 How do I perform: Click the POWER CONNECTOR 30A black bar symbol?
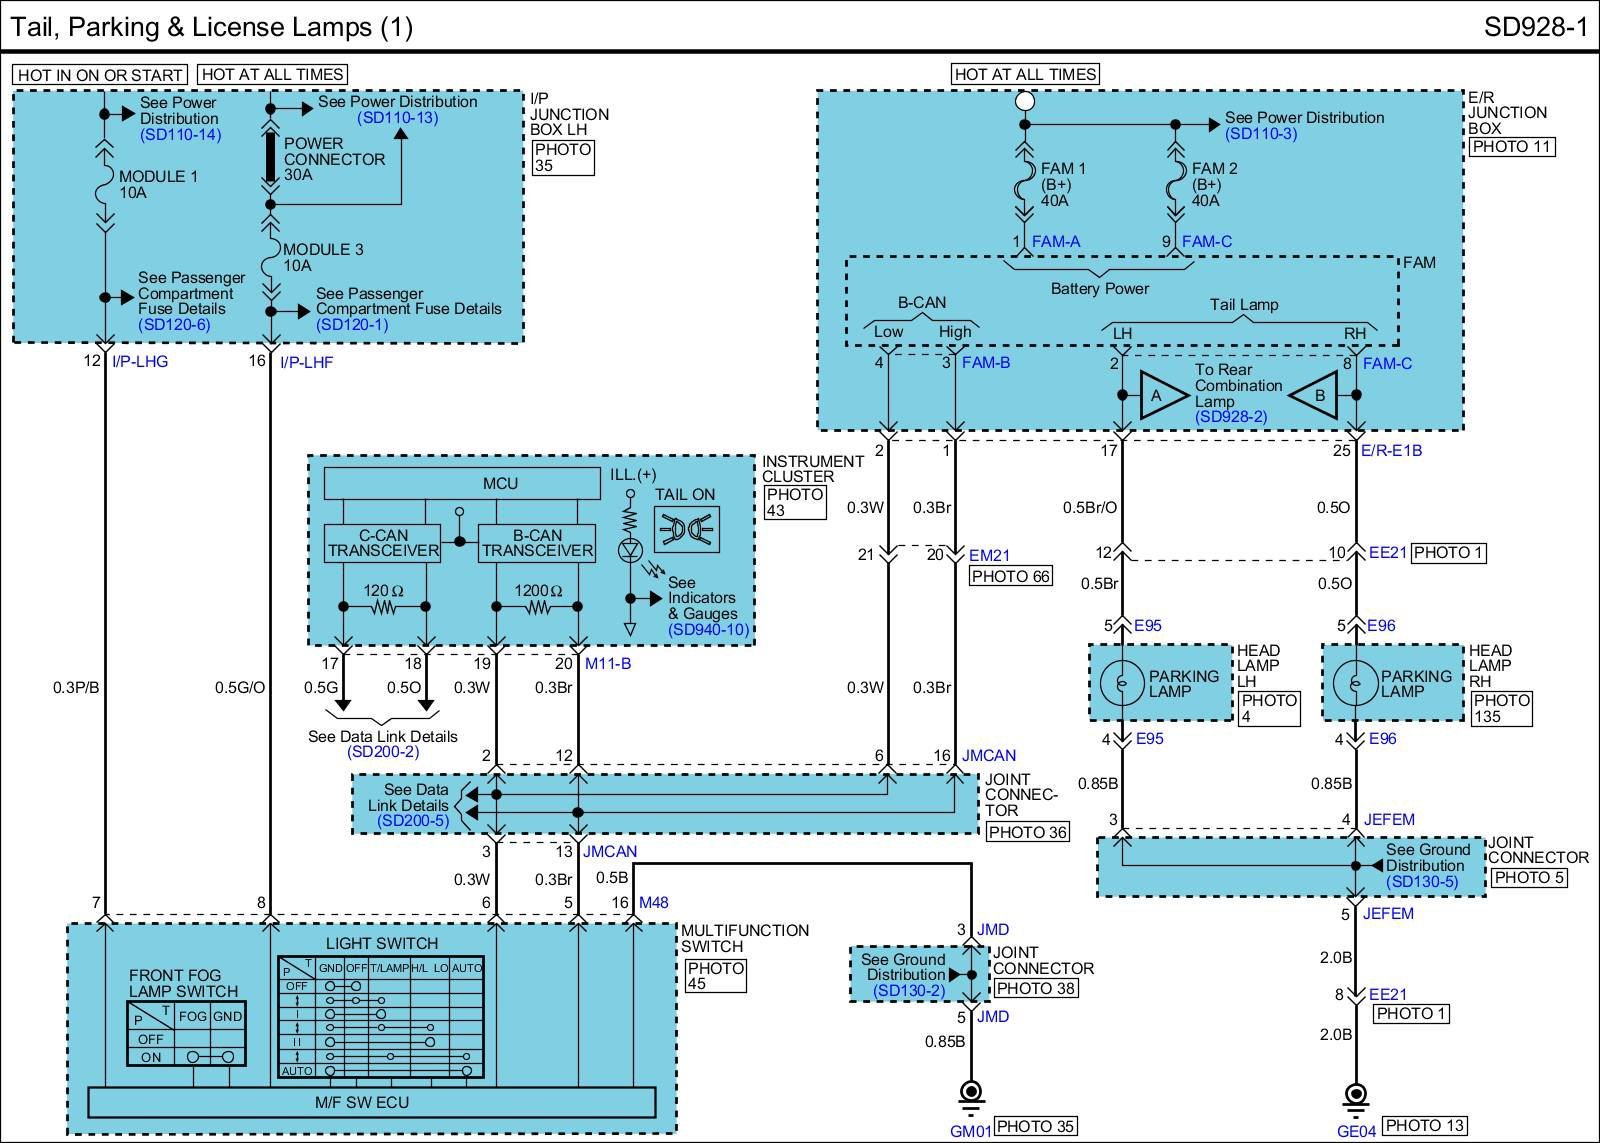(x=269, y=157)
